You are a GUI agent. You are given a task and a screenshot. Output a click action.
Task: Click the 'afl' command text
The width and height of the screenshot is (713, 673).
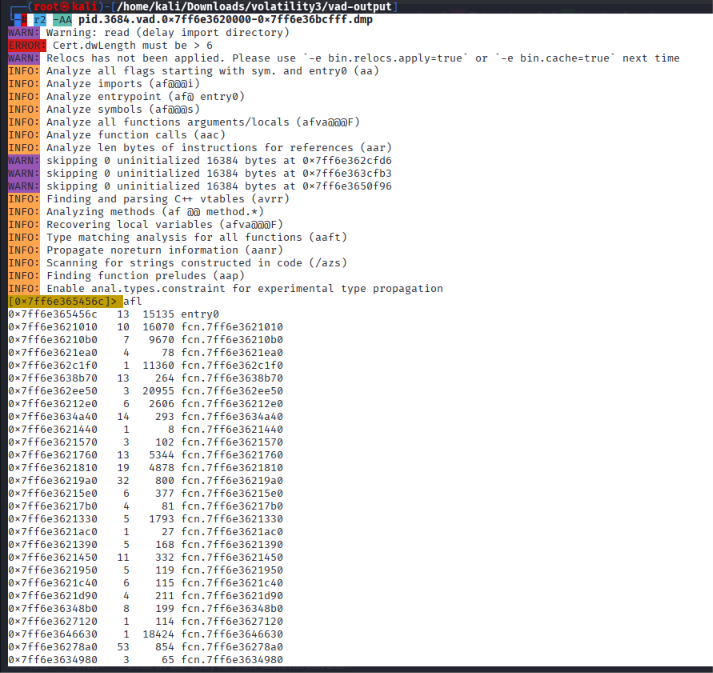click(132, 301)
